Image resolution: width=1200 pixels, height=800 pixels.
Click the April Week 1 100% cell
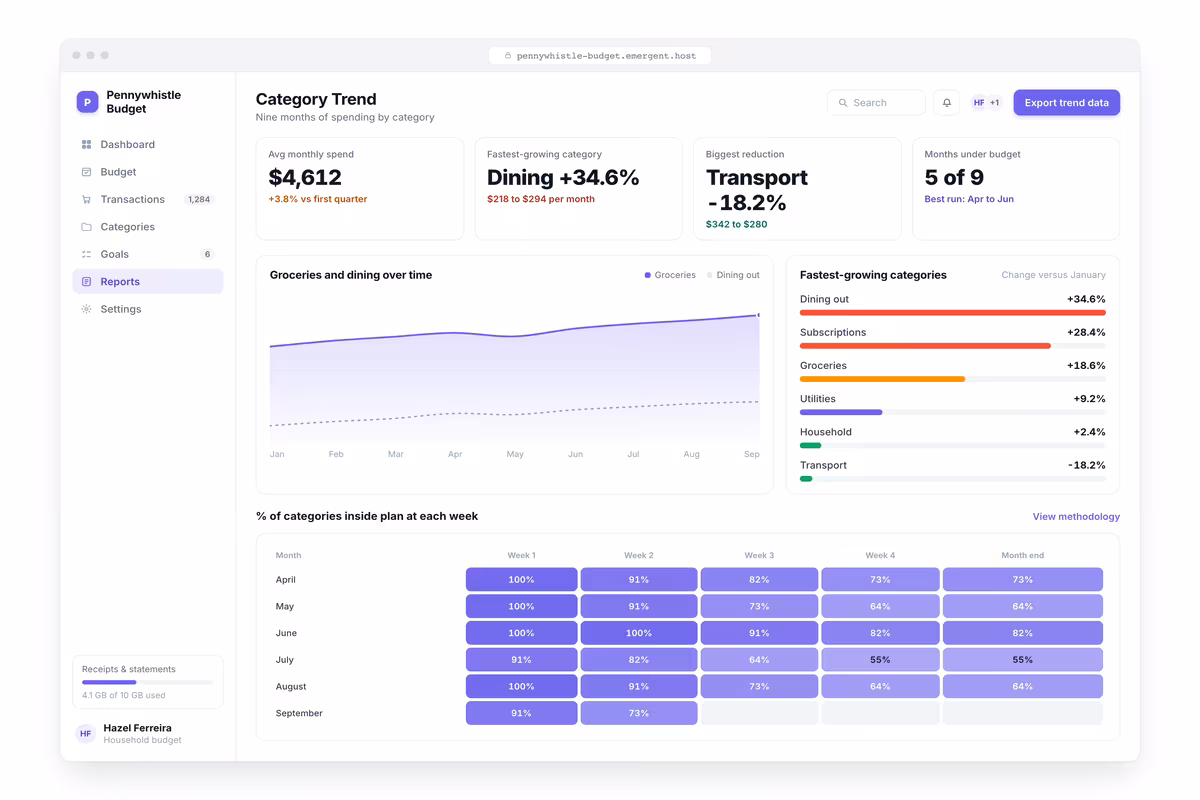pyautogui.click(x=521, y=580)
